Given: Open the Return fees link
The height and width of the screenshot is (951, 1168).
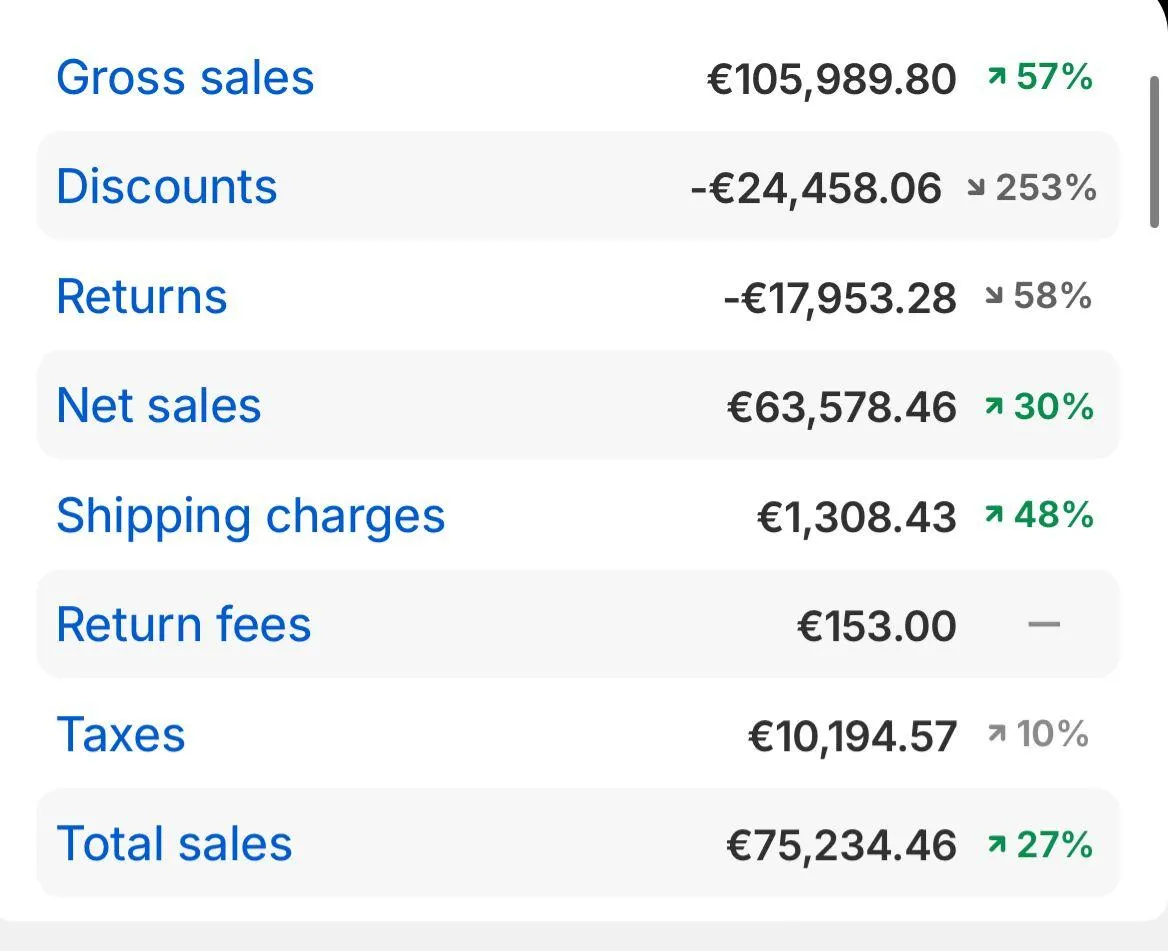Looking at the screenshot, I should [184, 625].
